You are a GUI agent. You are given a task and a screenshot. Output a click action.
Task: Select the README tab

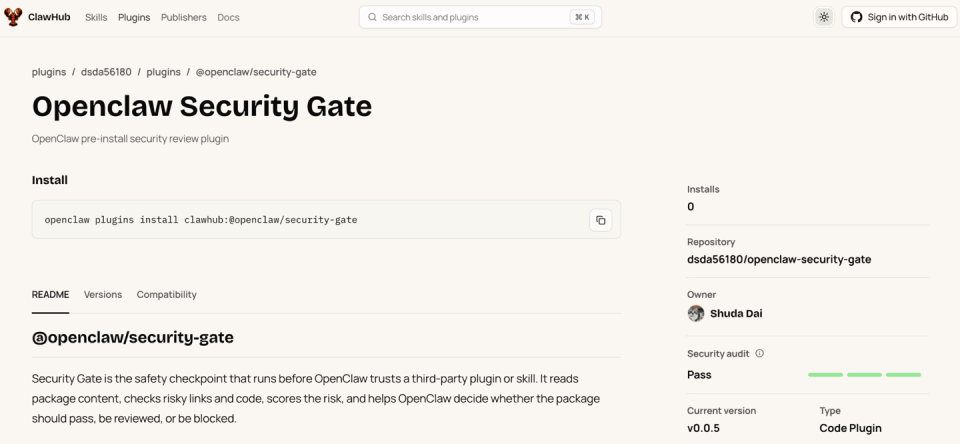pyautogui.click(x=50, y=295)
